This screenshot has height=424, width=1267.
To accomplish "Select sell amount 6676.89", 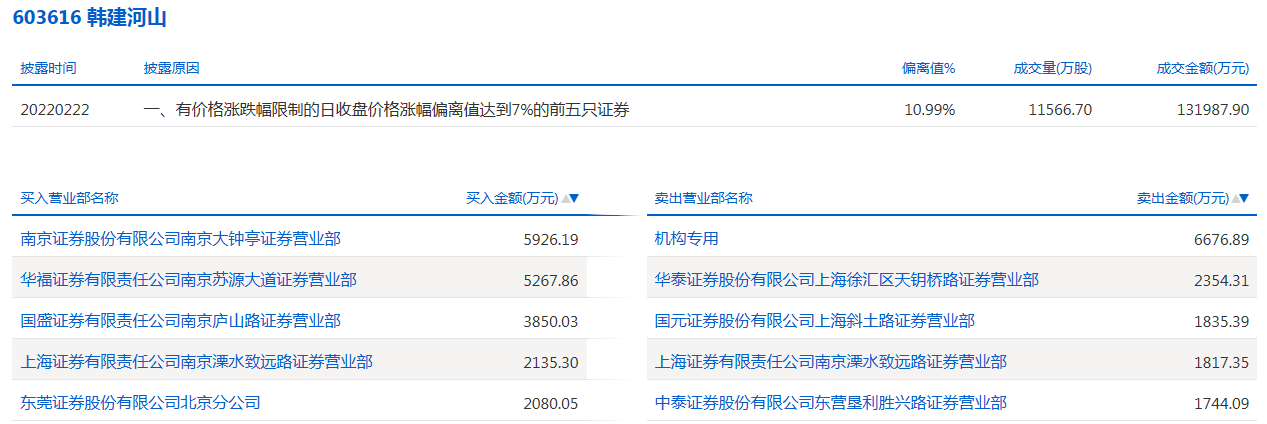I will 1221,240.
